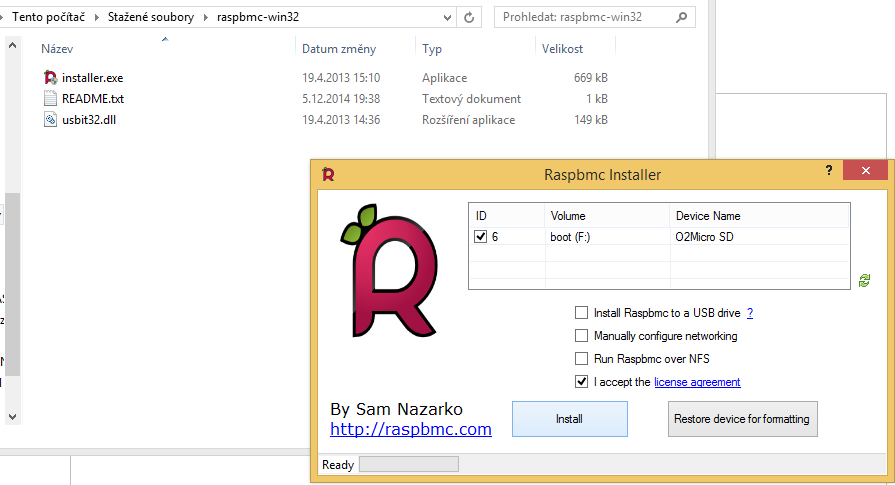Image resolution: width=895 pixels, height=485 pixels.
Task: Click date 5.12.2014 19:38 of README.txt
Action: [x=341, y=99]
